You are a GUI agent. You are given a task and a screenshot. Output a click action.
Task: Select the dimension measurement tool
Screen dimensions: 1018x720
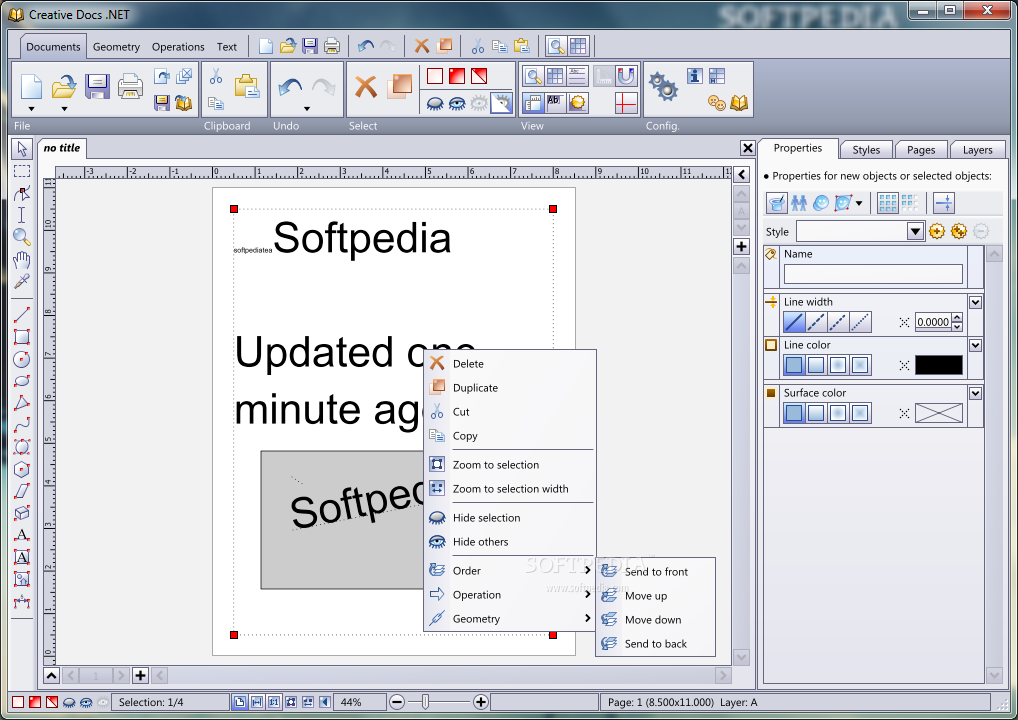(x=22, y=602)
